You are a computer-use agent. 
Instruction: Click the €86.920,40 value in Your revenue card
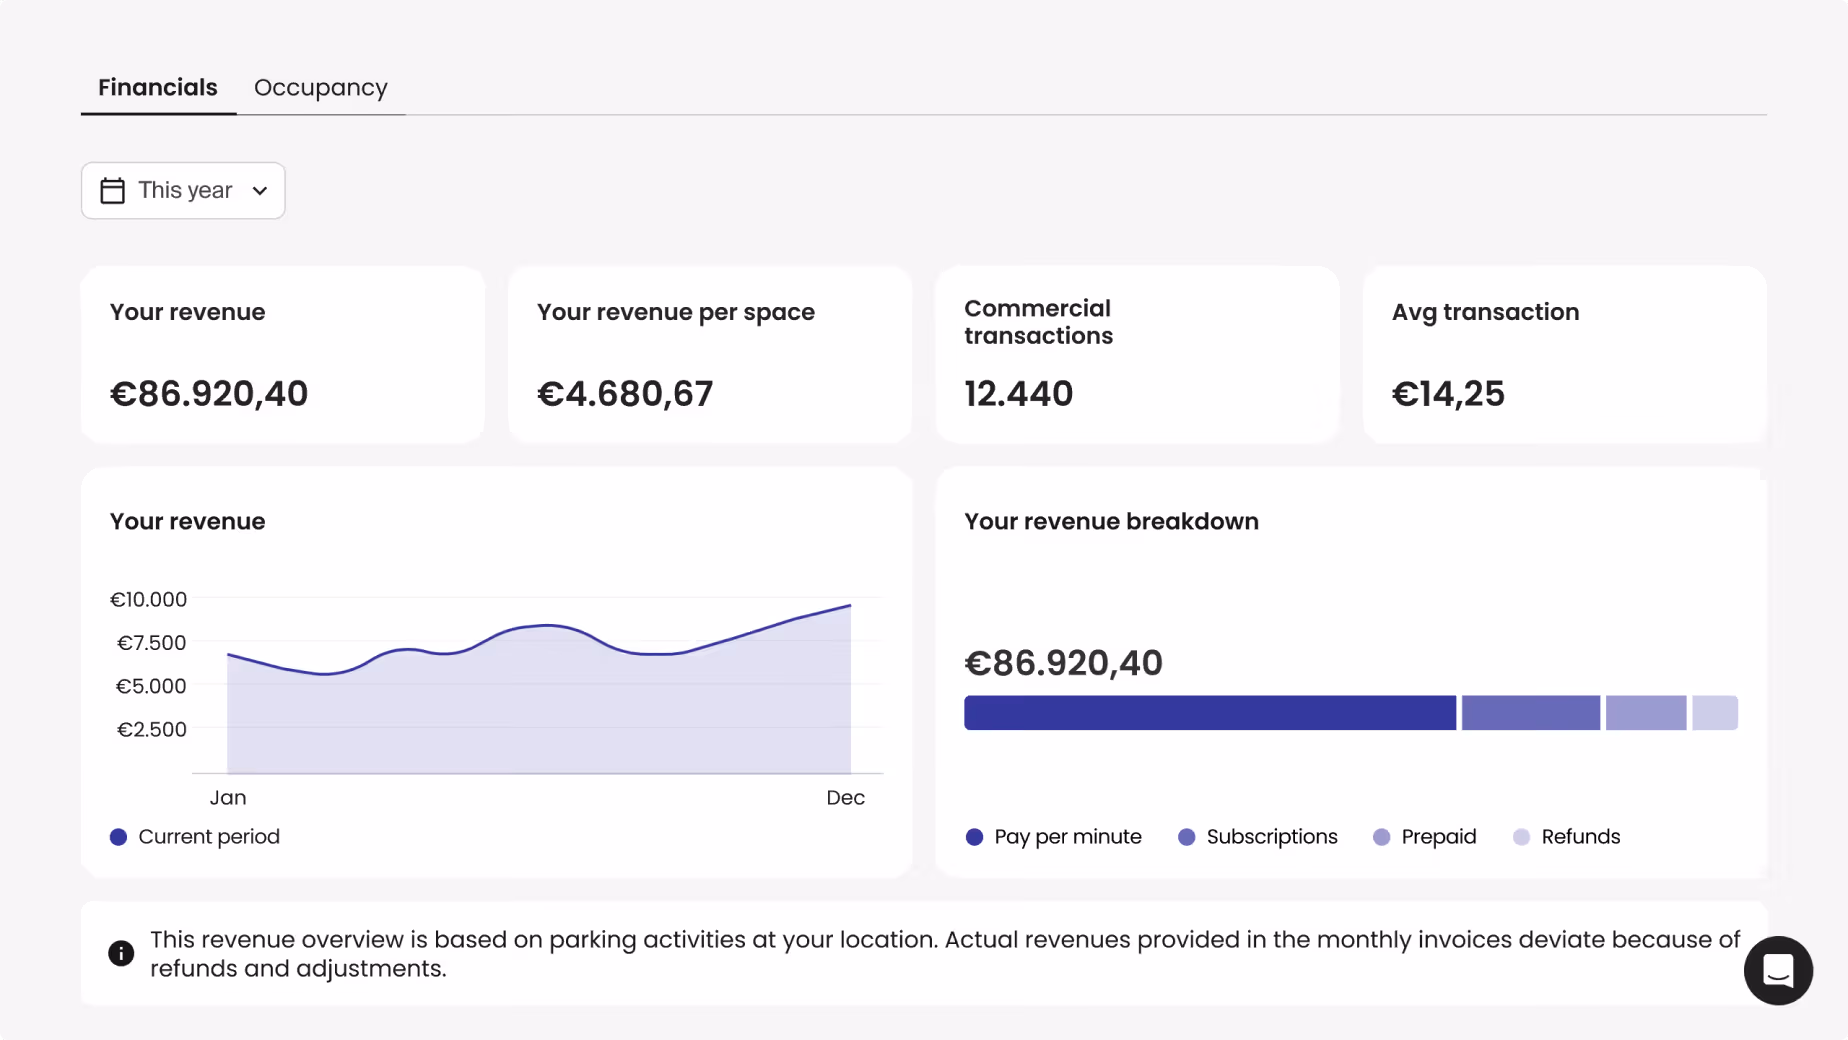point(209,394)
